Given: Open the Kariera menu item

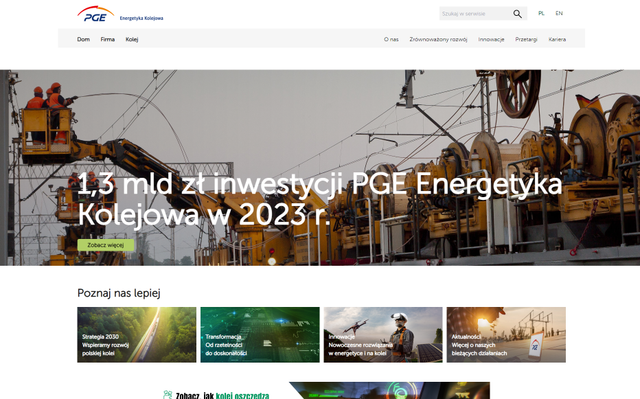Looking at the screenshot, I should 557,40.
